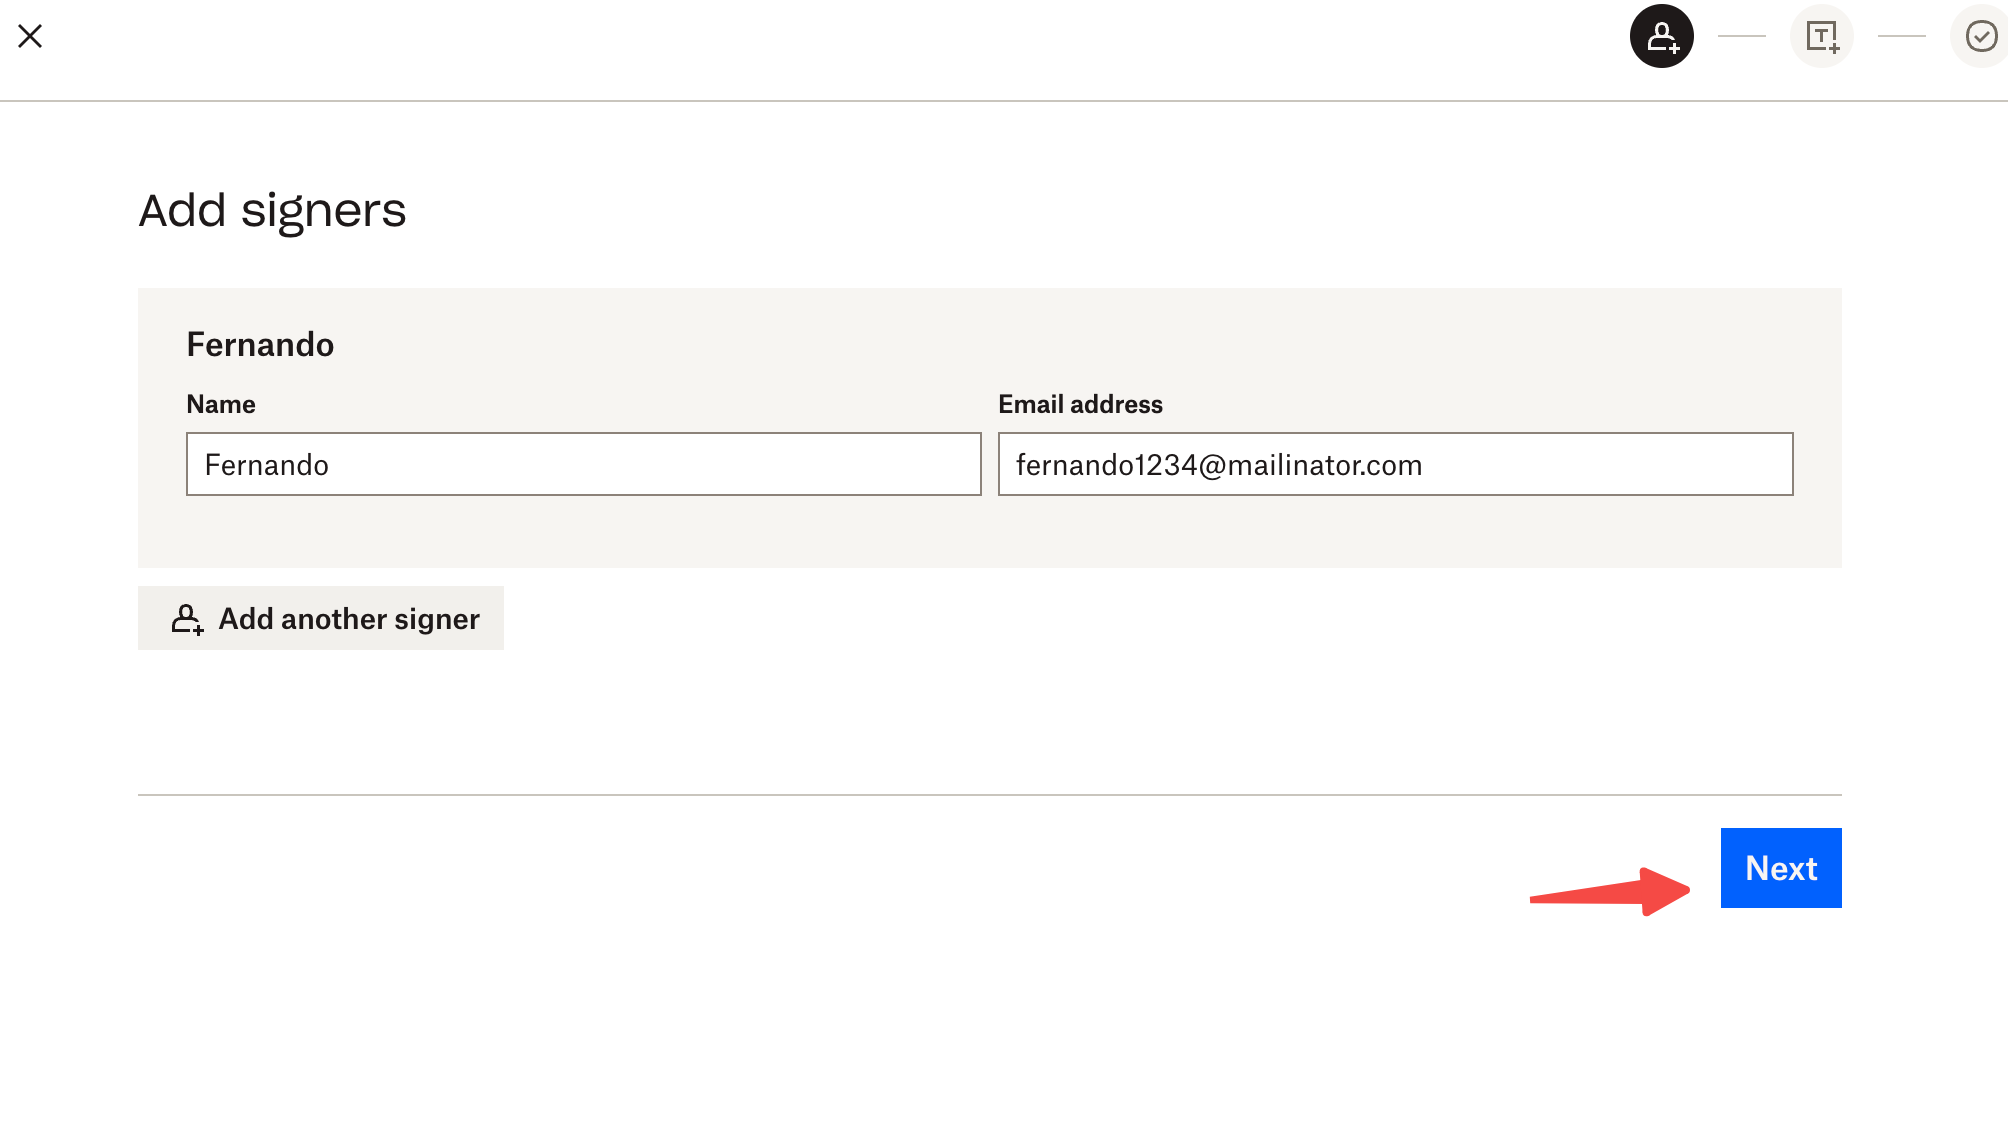Click the Email address label

[x=1080, y=404]
